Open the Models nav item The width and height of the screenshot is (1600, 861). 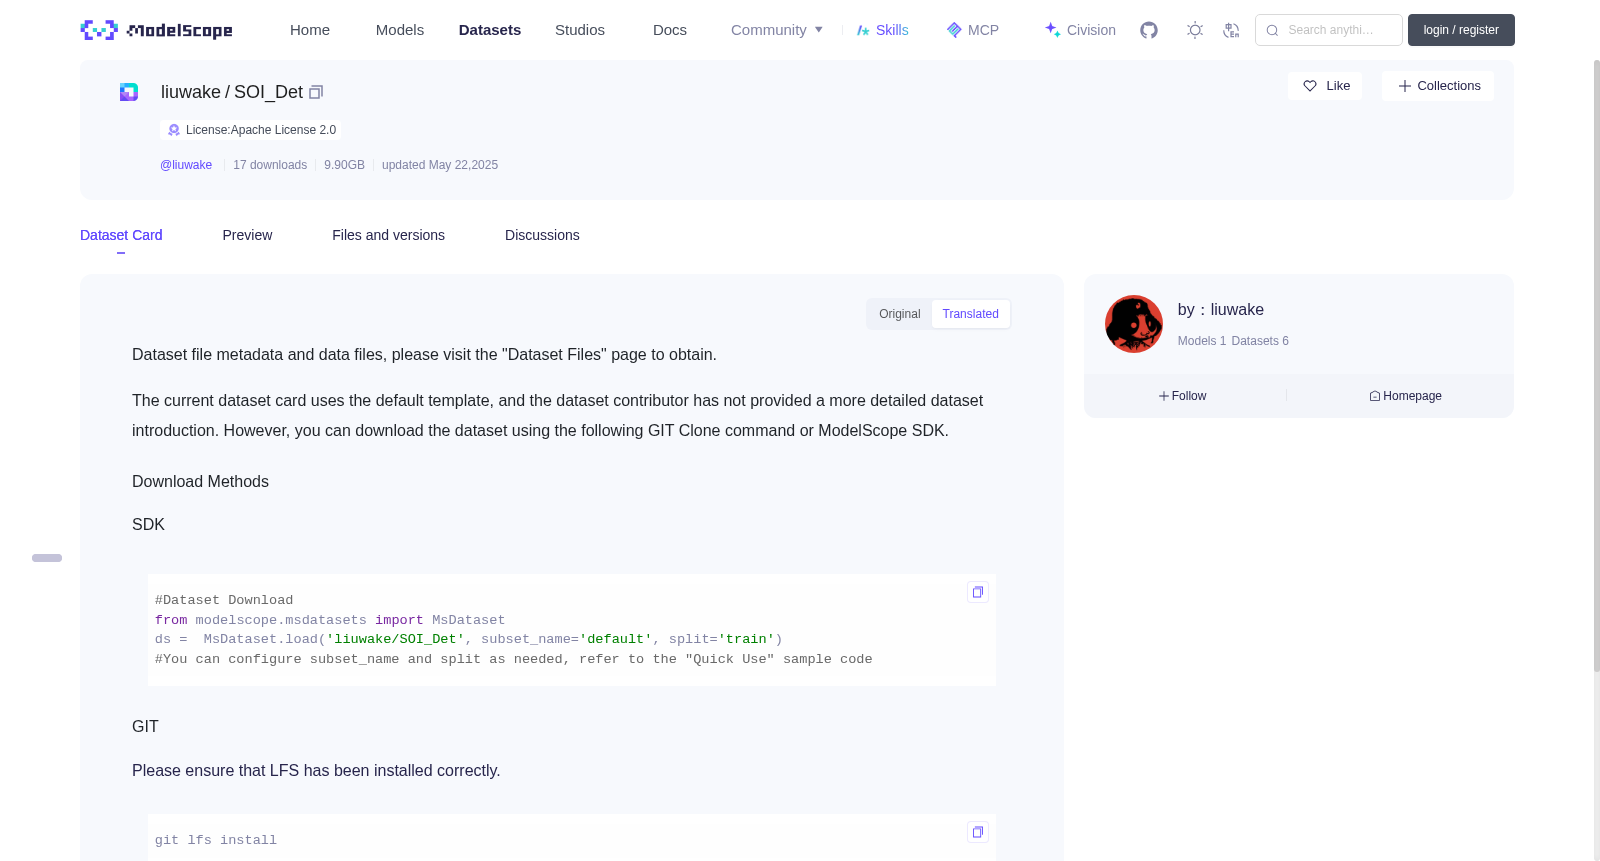400,30
